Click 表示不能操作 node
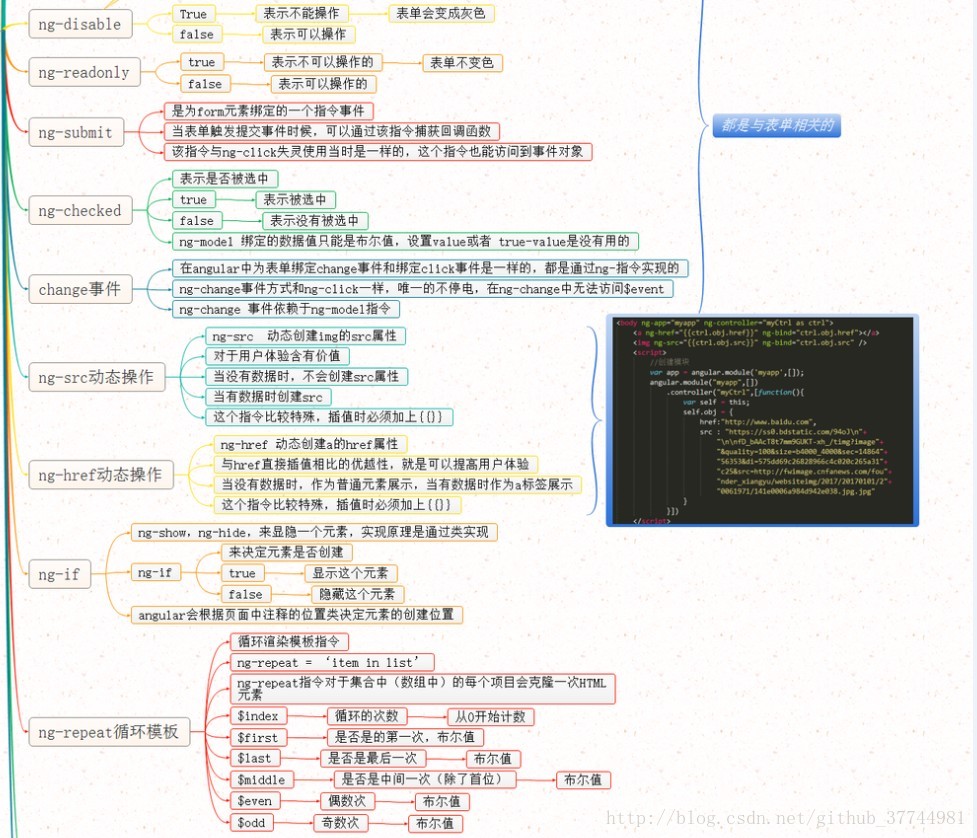977x838 pixels. click(302, 13)
